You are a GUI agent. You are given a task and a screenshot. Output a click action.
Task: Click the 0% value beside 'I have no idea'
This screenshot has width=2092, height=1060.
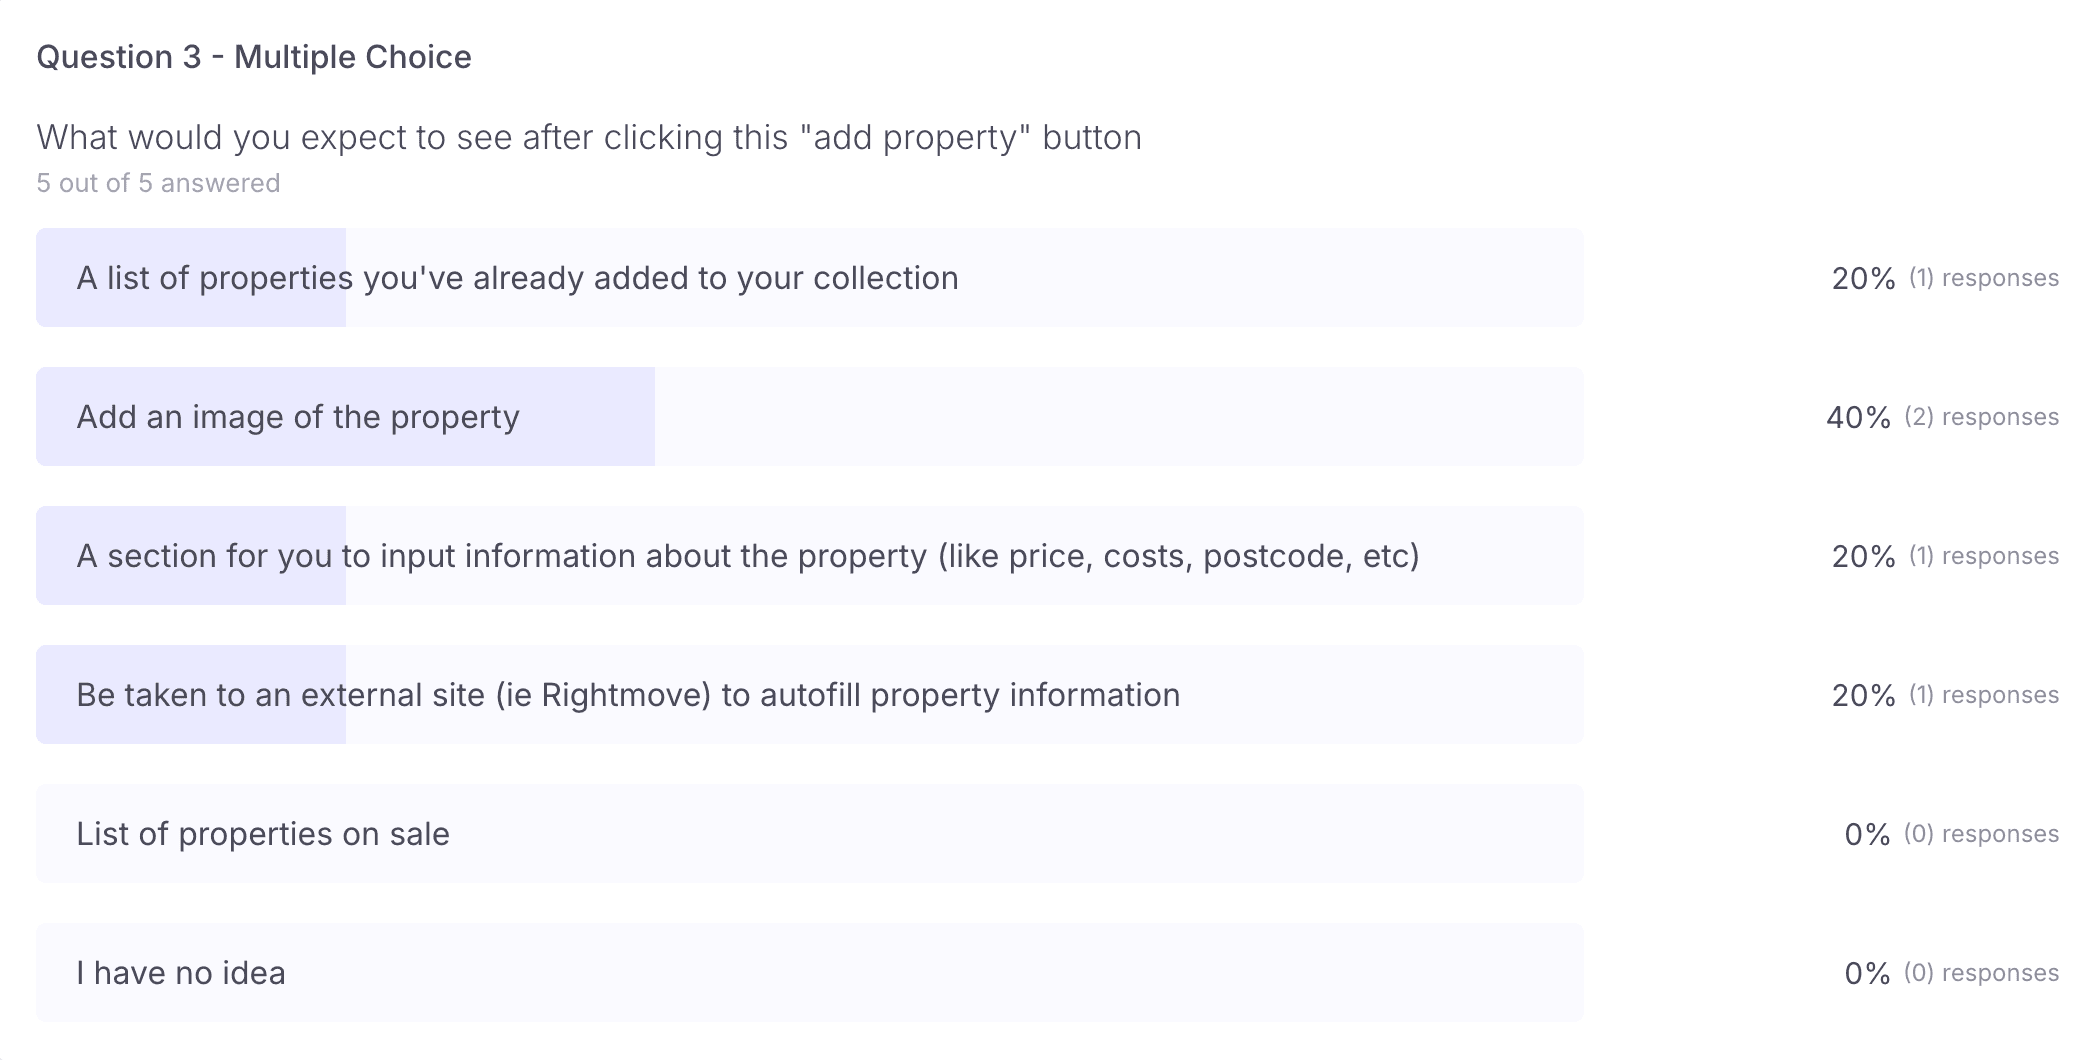(1867, 973)
